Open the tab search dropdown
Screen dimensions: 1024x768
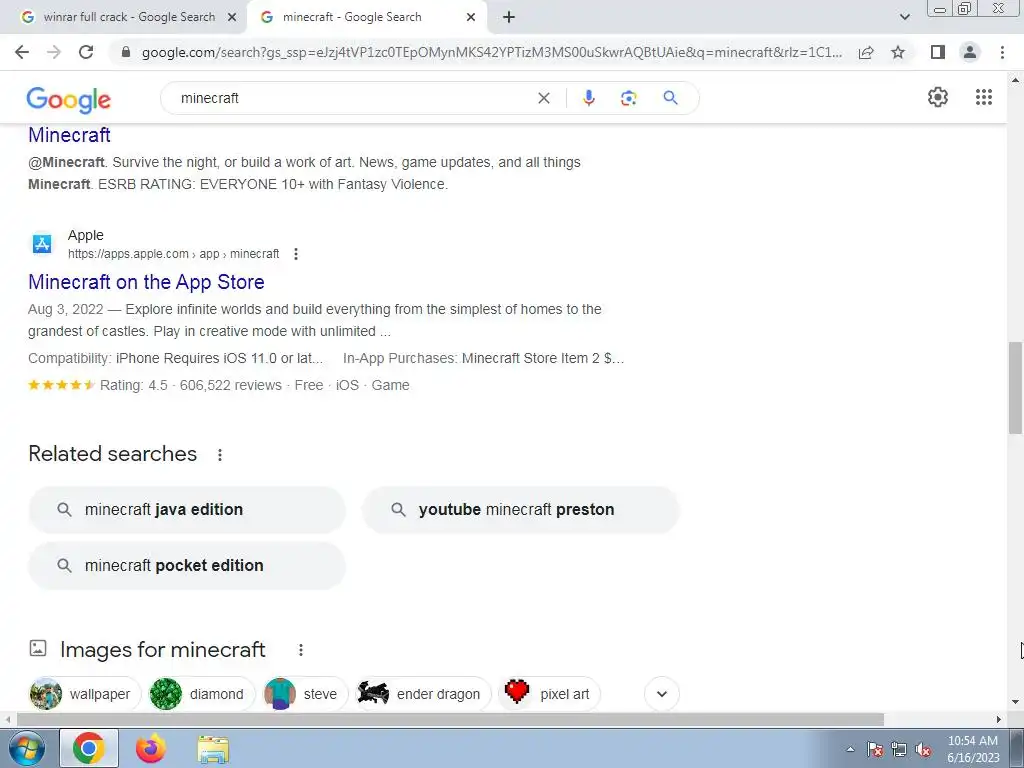tap(904, 17)
